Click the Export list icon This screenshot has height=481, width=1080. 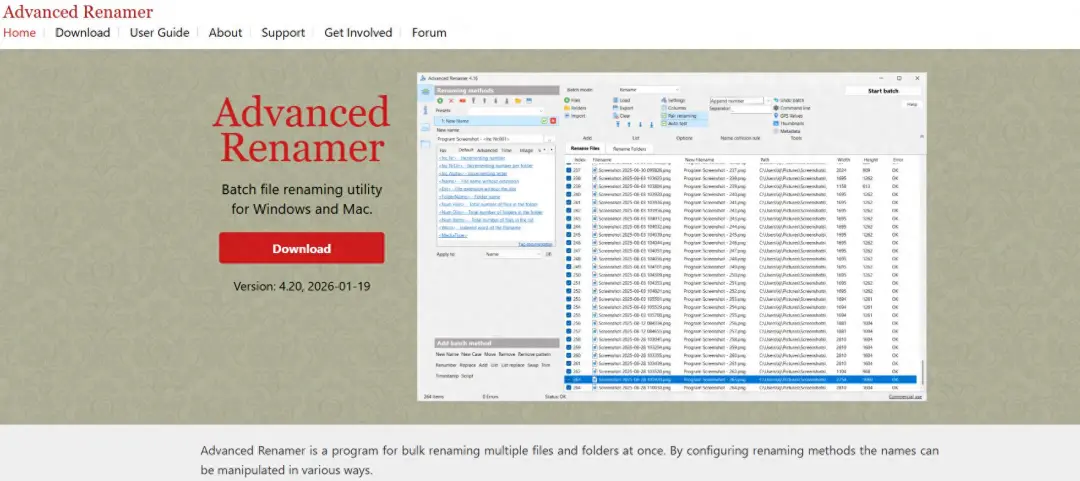tap(616, 108)
